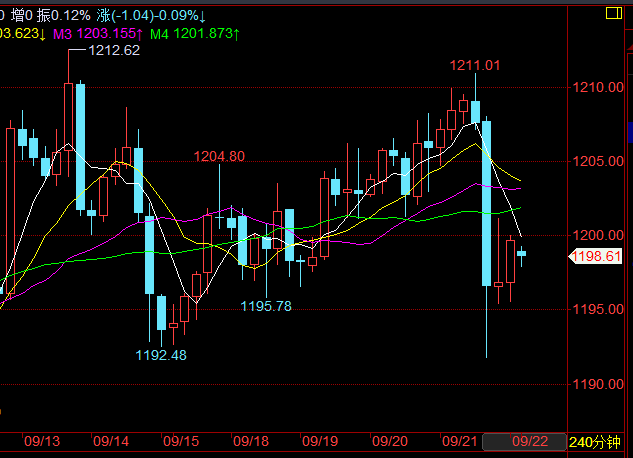Image resolution: width=633 pixels, height=458 pixels.
Task: Click the 1210.00 axis price level
Action: pyautogui.click(x=598, y=87)
